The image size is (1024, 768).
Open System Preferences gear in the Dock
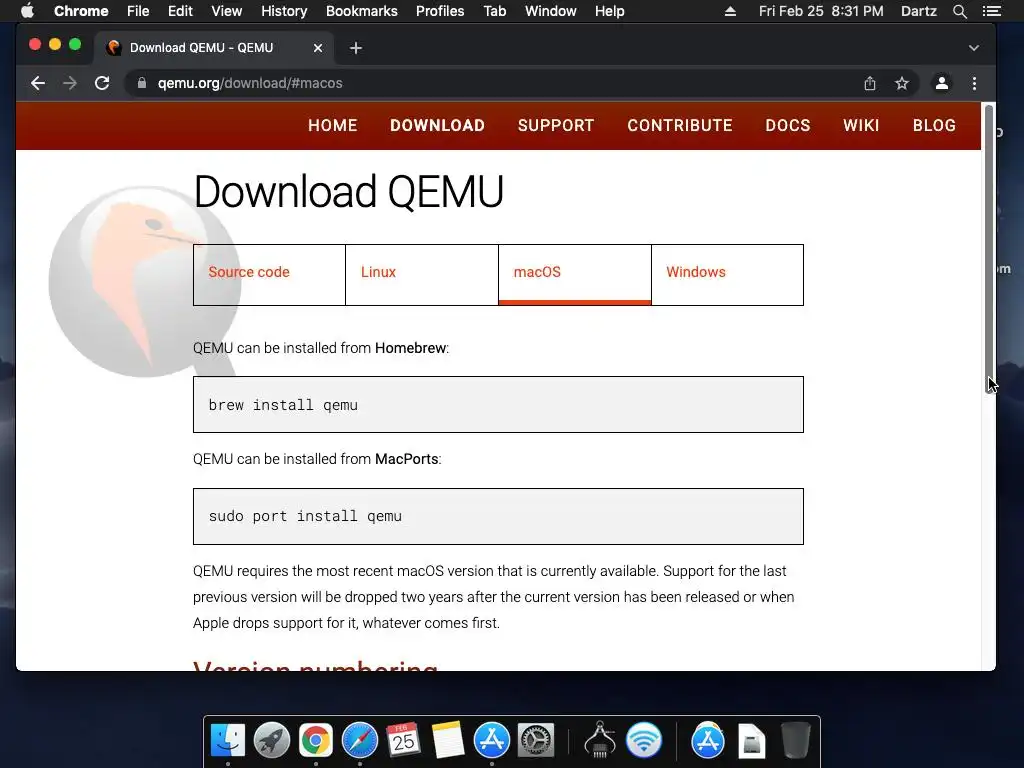pos(536,741)
